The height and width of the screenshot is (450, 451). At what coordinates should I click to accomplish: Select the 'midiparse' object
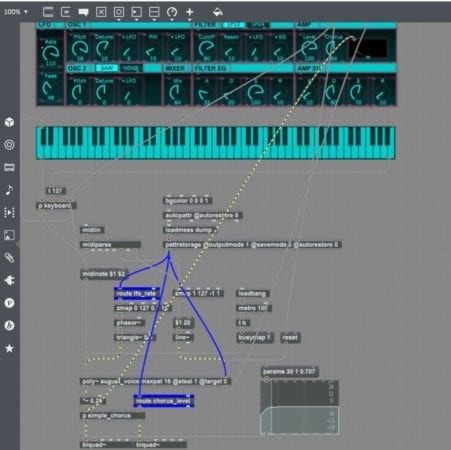pyautogui.click(x=110, y=245)
